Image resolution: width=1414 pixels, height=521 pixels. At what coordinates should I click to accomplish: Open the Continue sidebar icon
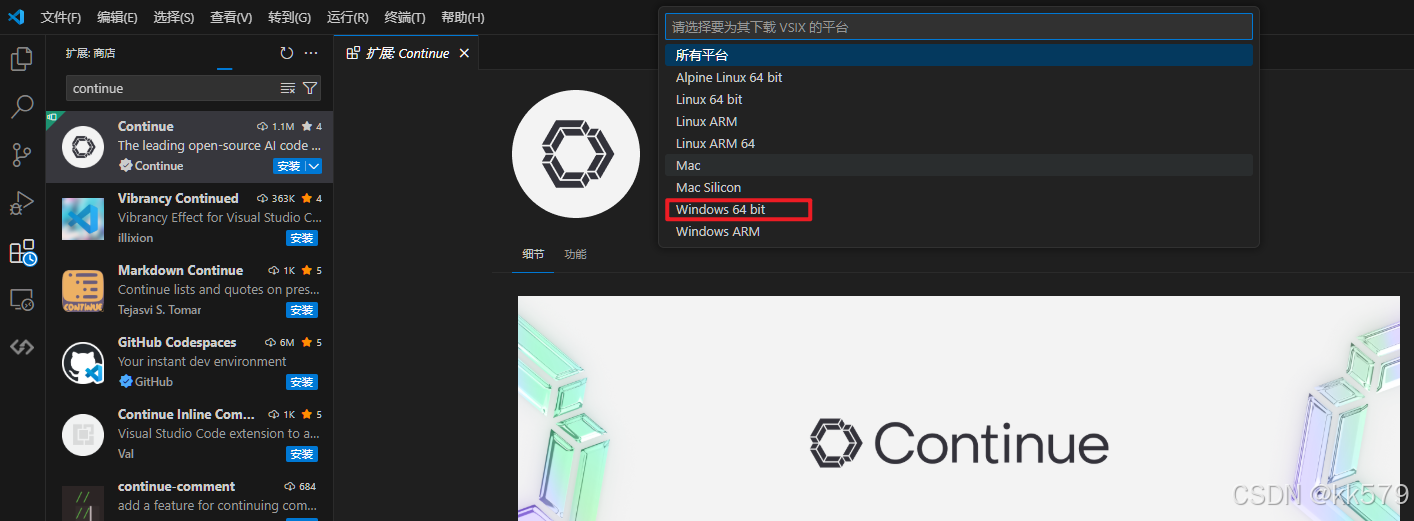click(22, 347)
